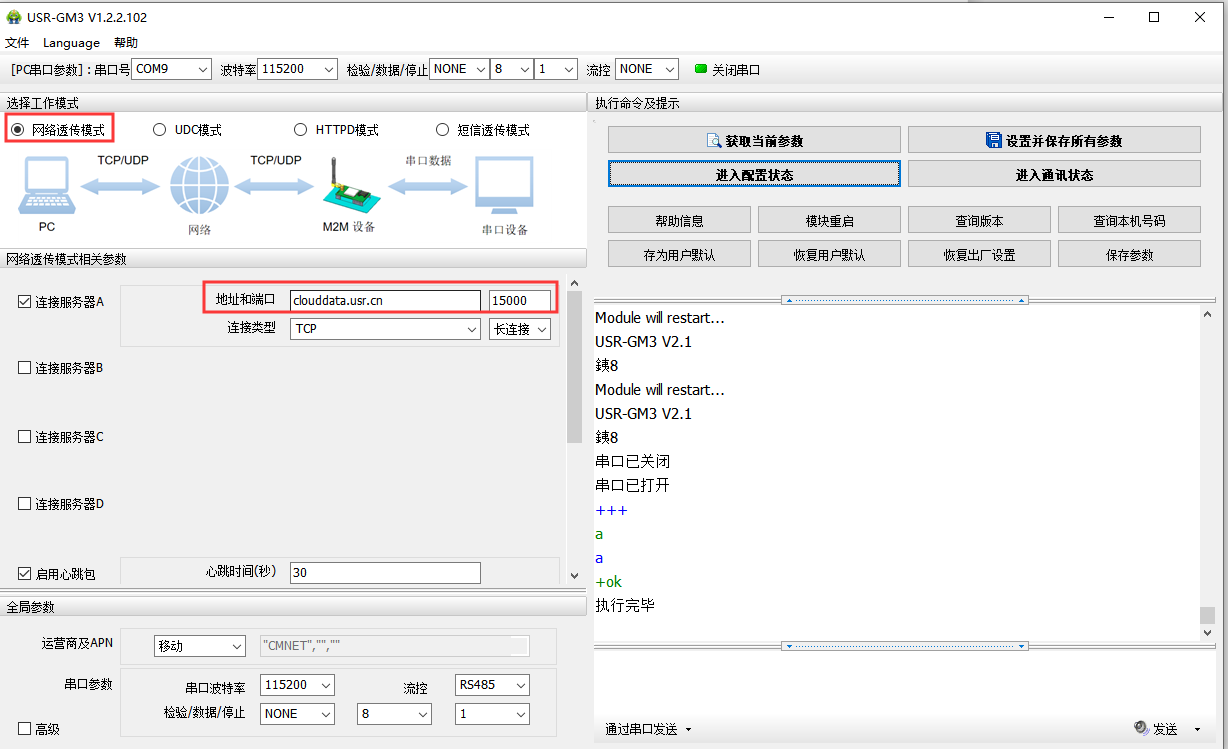The width and height of the screenshot is (1228, 749).
Task: Click the 串口设备 monitor diagram icon
Action: click(x=503, y=188)
